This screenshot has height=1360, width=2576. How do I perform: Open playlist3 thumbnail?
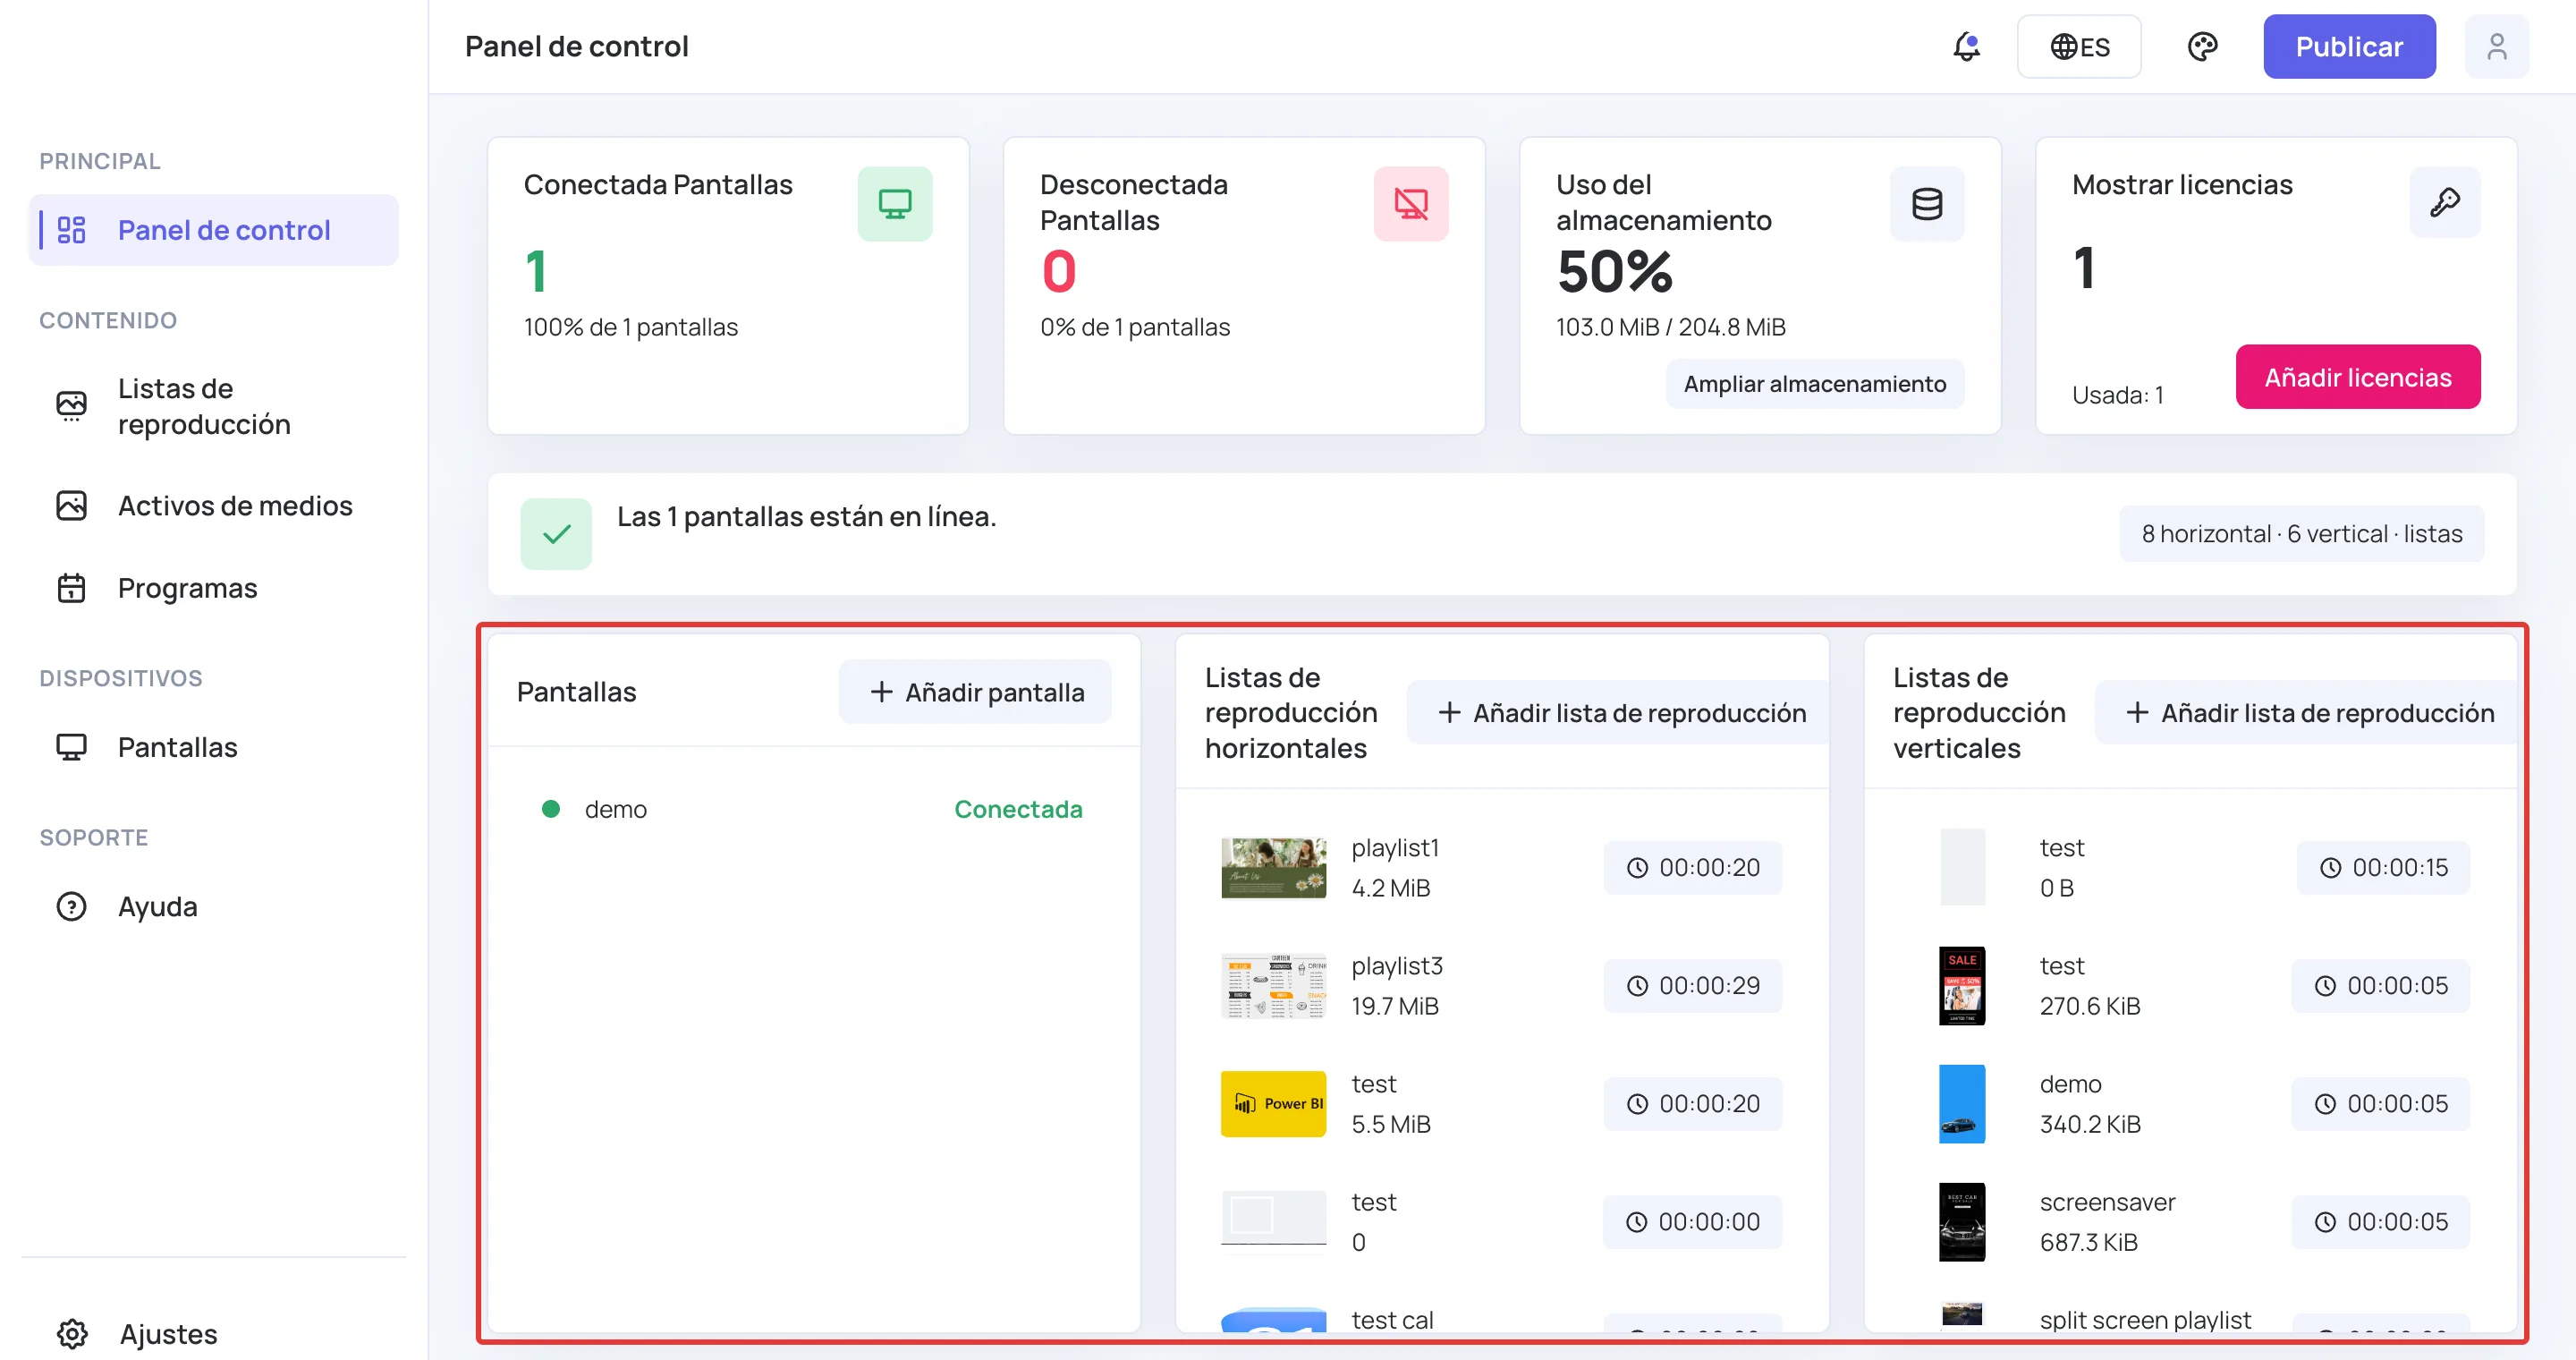point(1273,986)
